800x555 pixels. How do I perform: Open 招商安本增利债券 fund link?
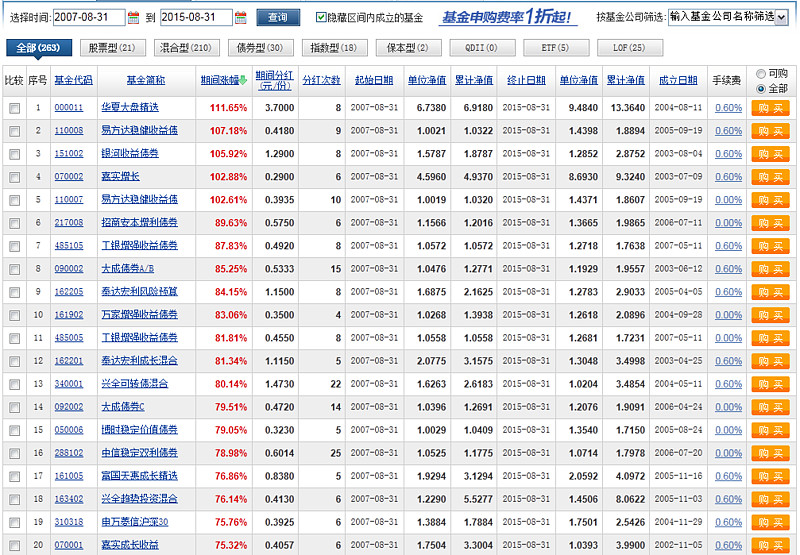139,222
